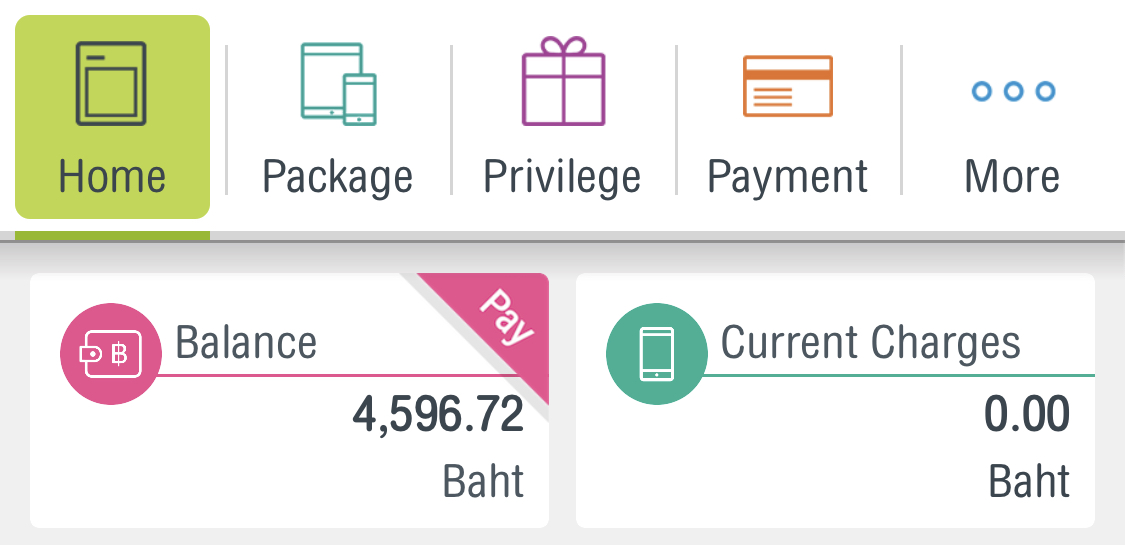Select the Payment tab label
1125x545 pixels.
coord(788,177)
